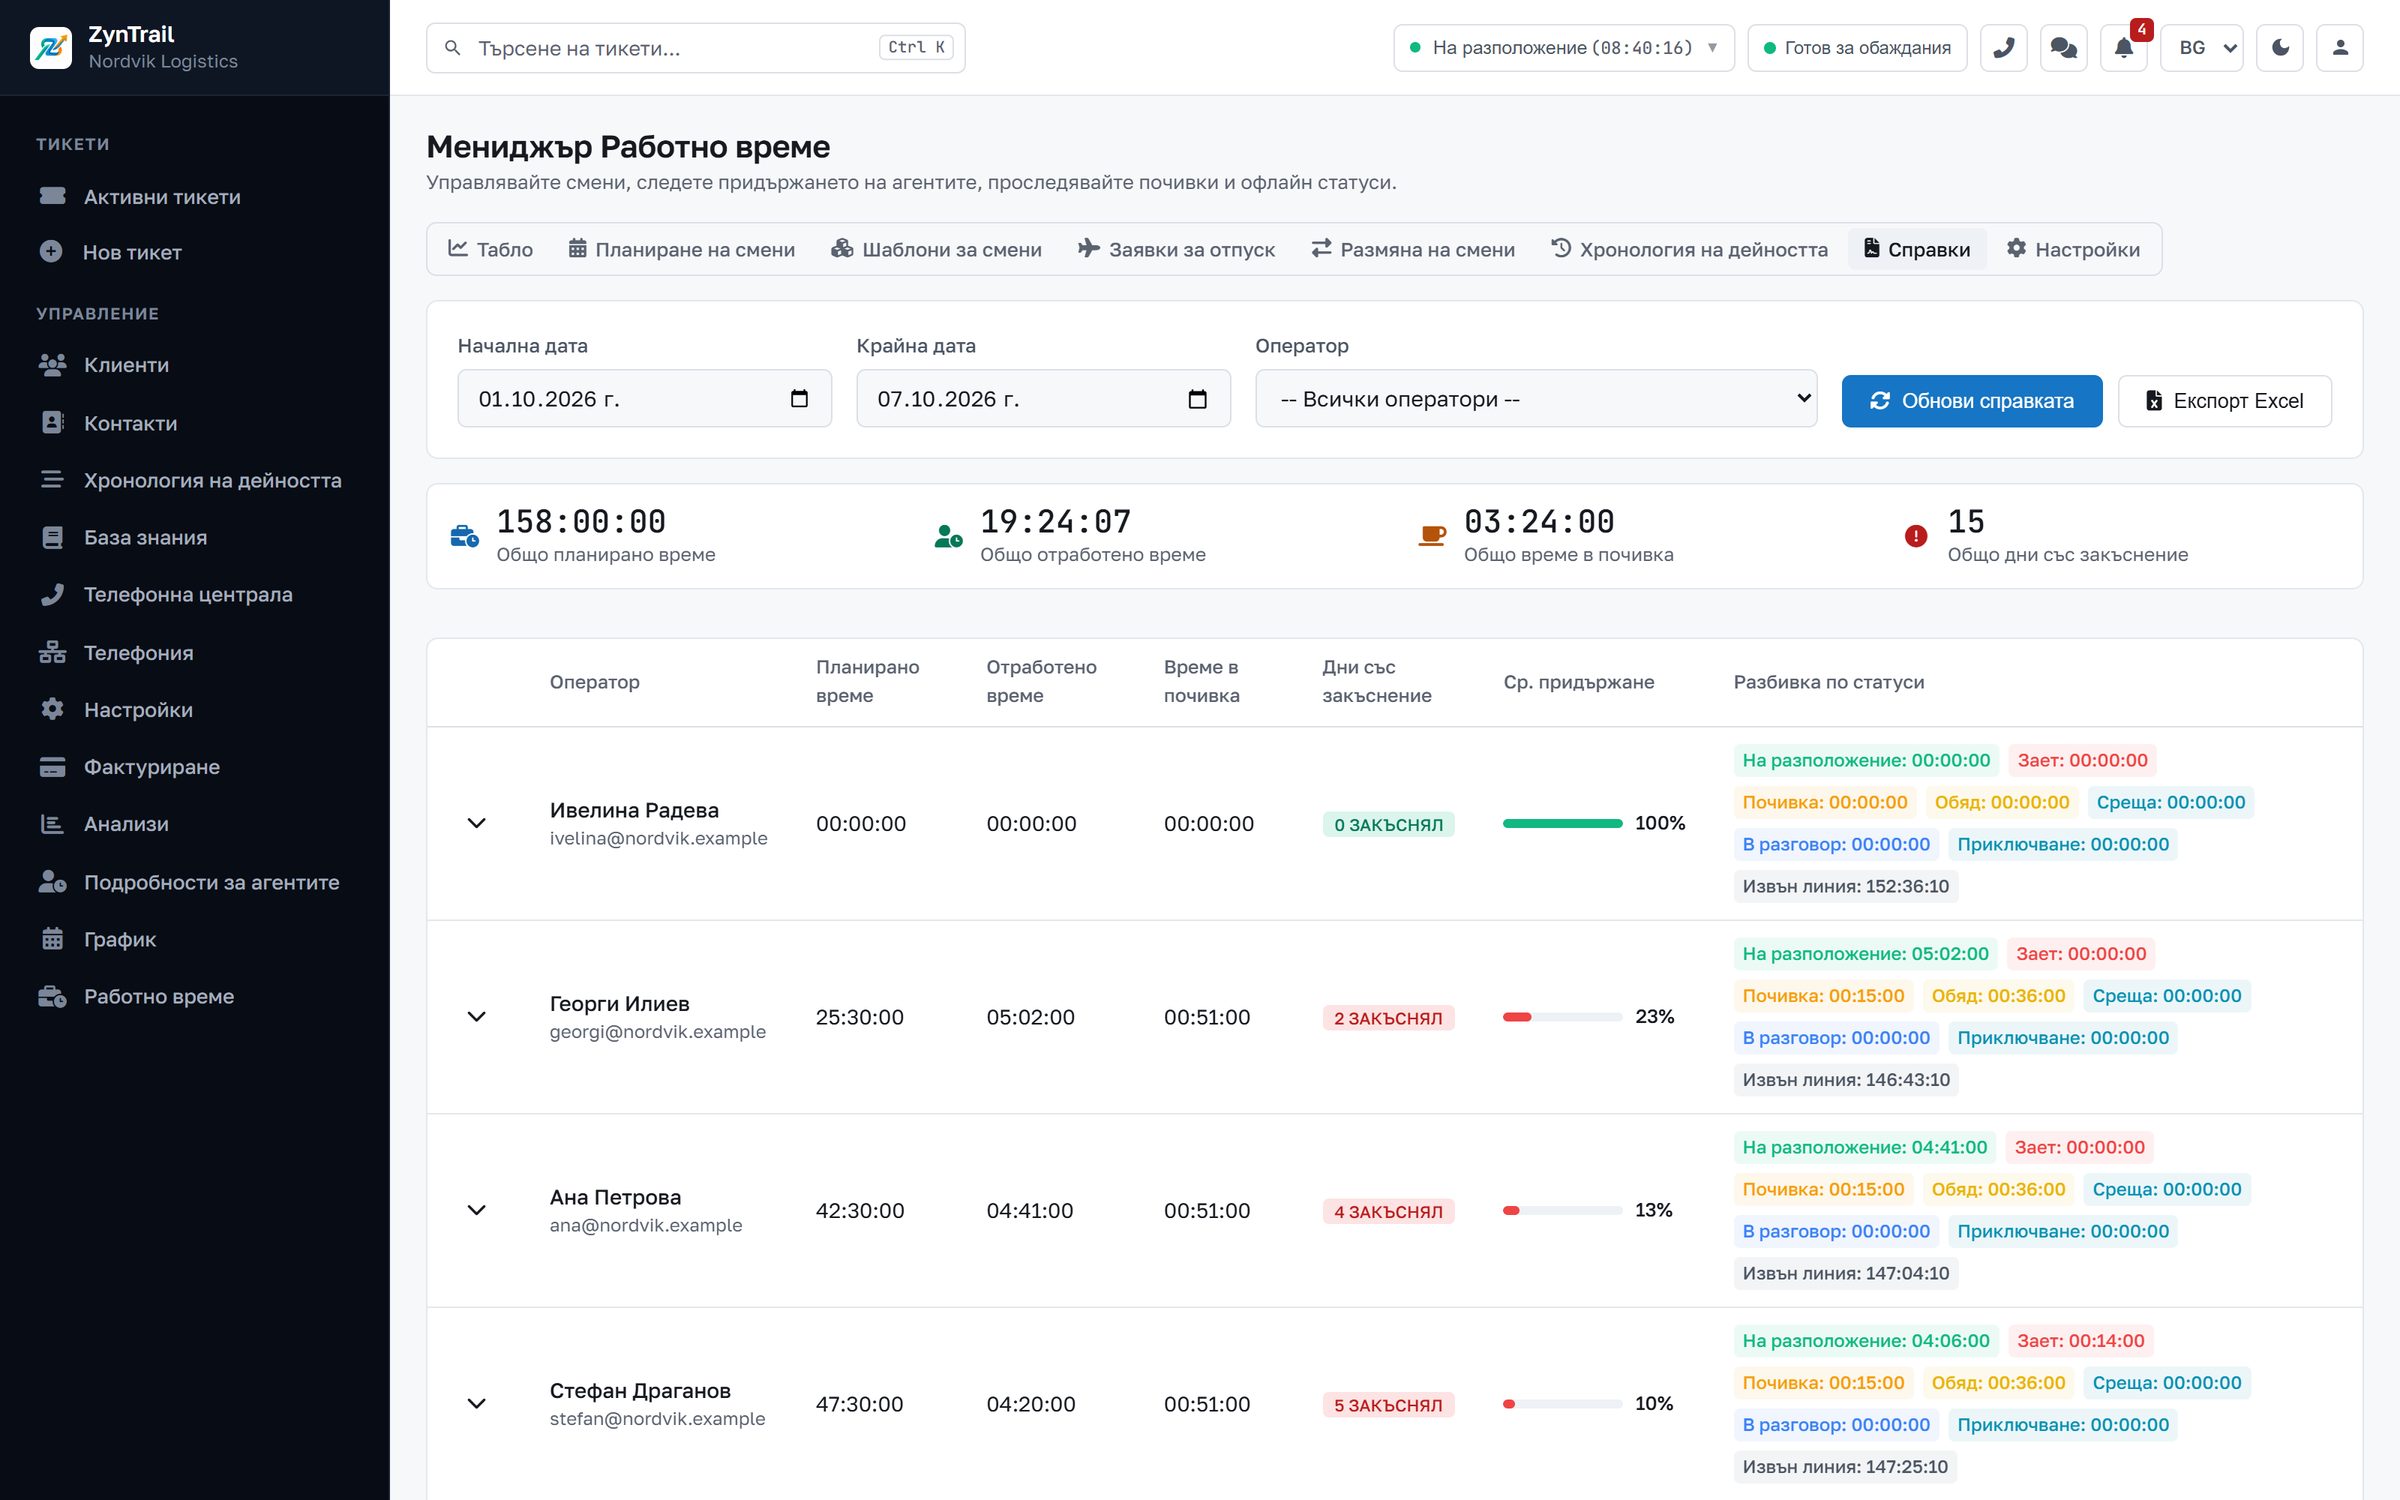This screenshot has width=2400, height=1500.
Task: Switch to the Заявки за отпуск tab
Action: 1176,249
